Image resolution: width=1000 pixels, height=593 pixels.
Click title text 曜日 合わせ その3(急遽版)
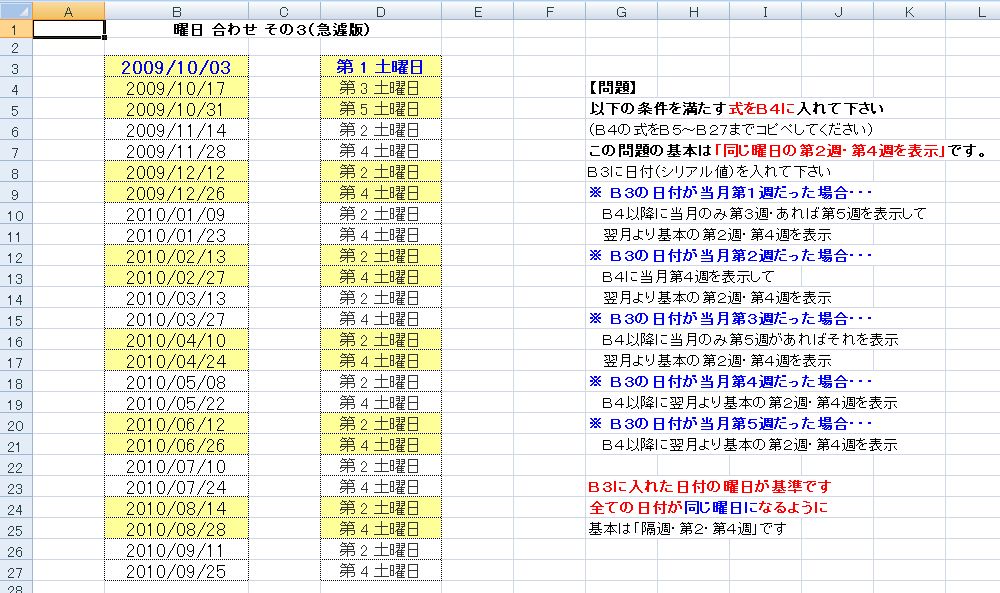click(272, 29)
